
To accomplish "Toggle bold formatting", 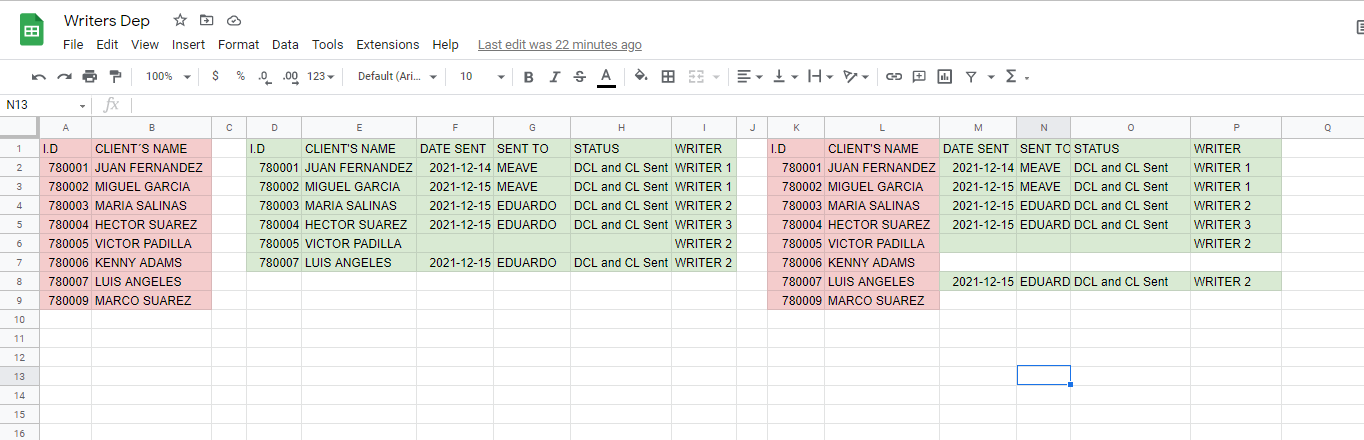I will [529, 76].
